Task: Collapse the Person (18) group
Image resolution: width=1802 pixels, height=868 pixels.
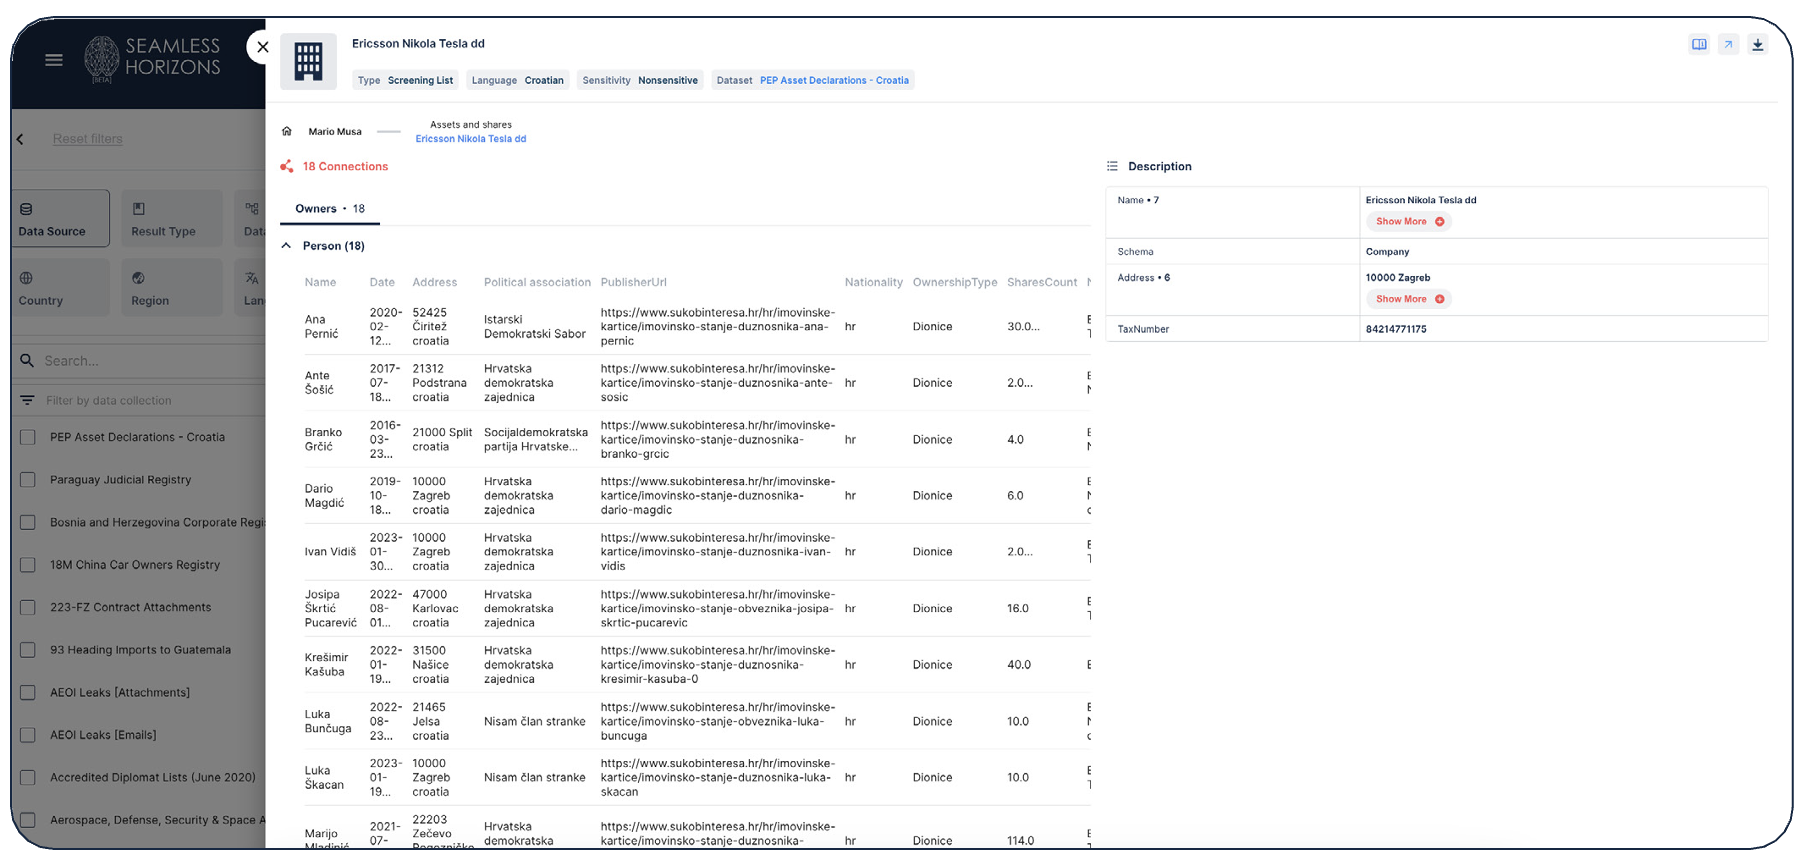Action: coord(287,246)
